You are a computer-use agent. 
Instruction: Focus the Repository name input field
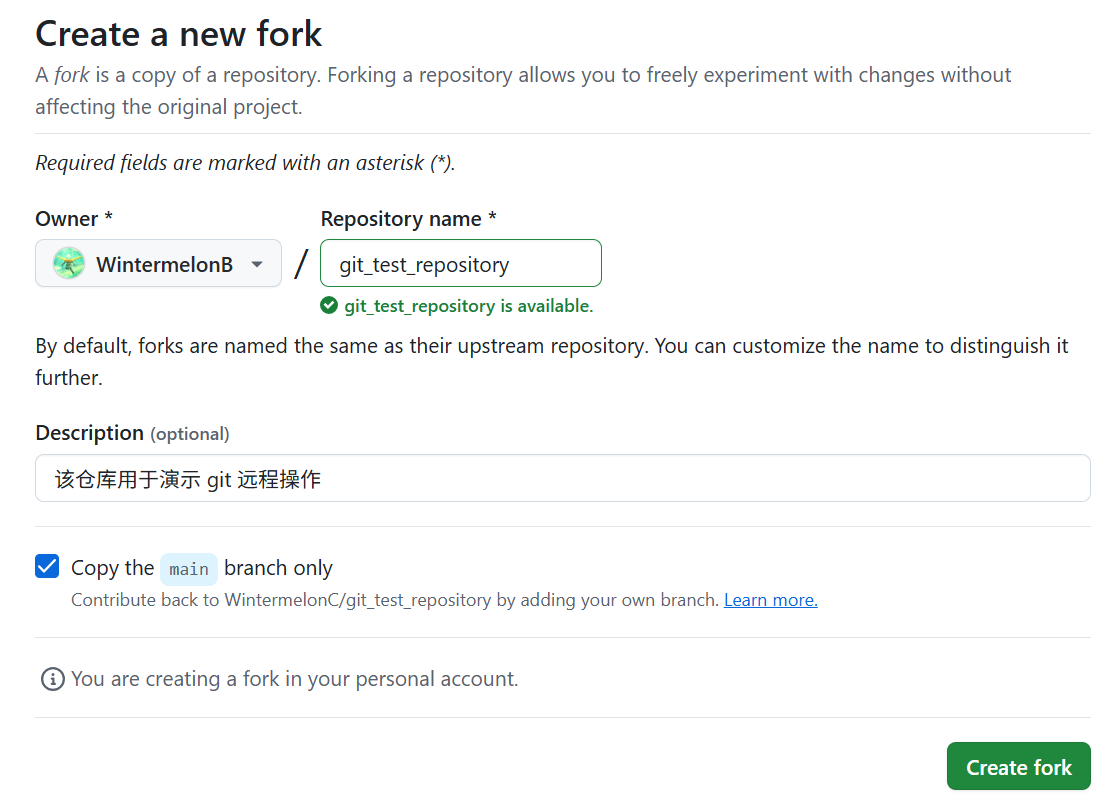point(461,264)
